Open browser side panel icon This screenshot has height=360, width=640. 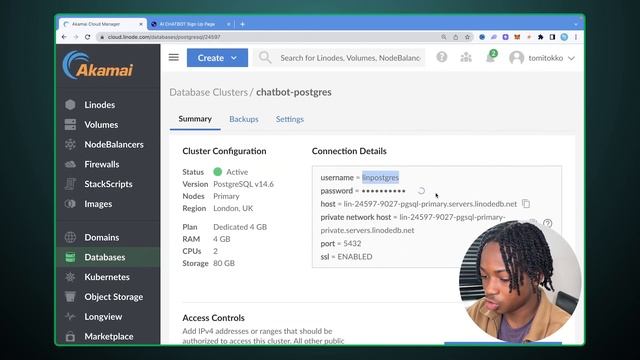point(552,37)
